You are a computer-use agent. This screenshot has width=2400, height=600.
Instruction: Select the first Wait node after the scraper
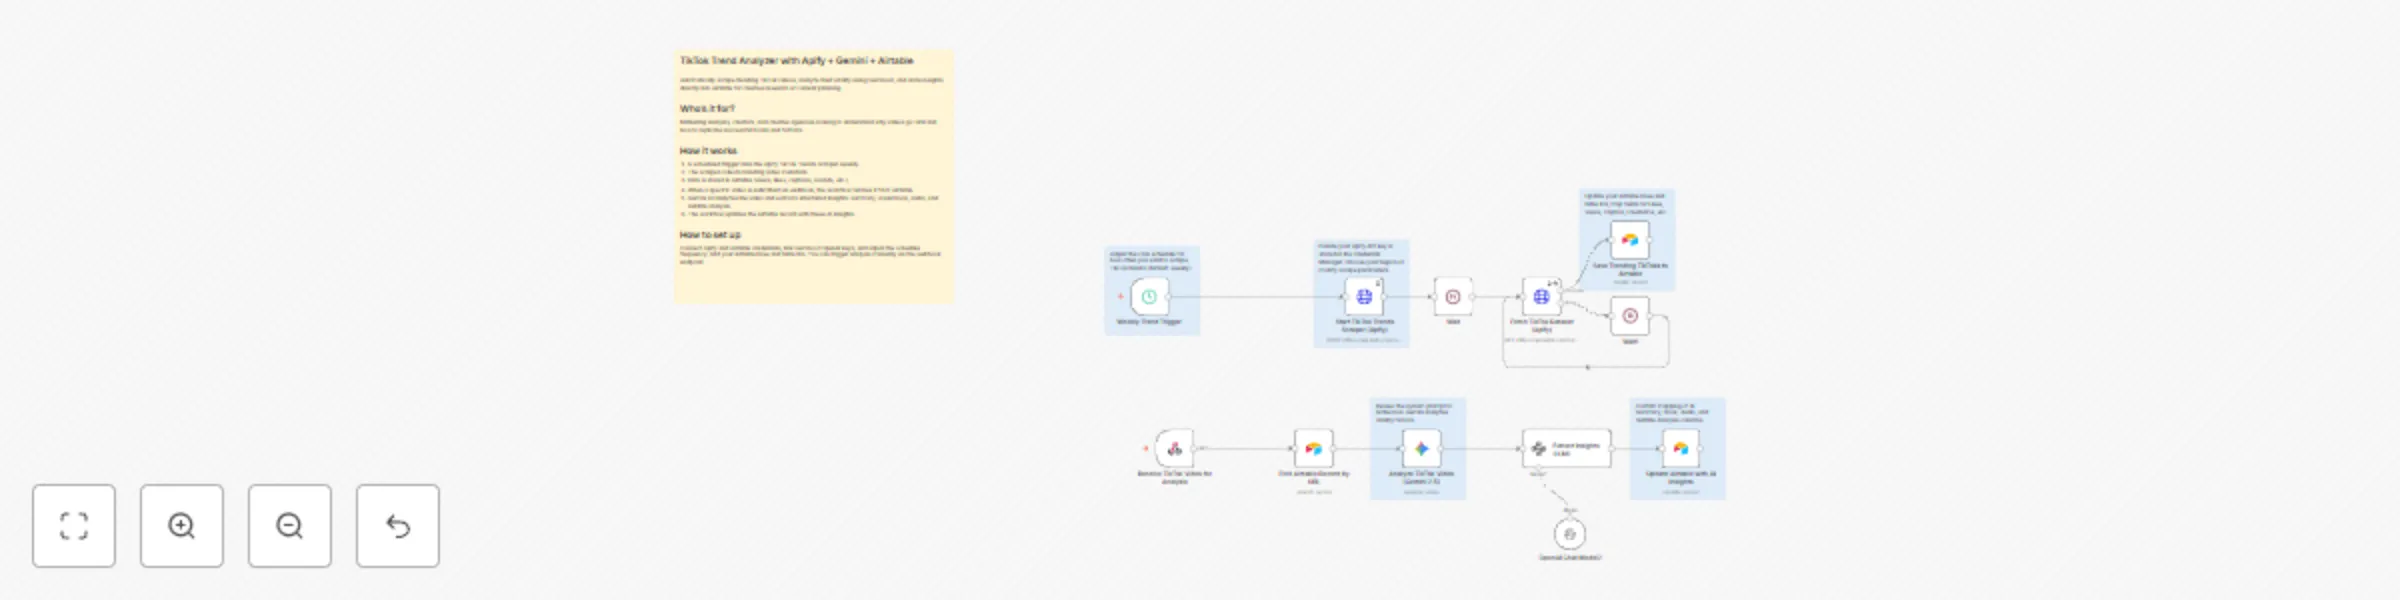pos(1453,297)
